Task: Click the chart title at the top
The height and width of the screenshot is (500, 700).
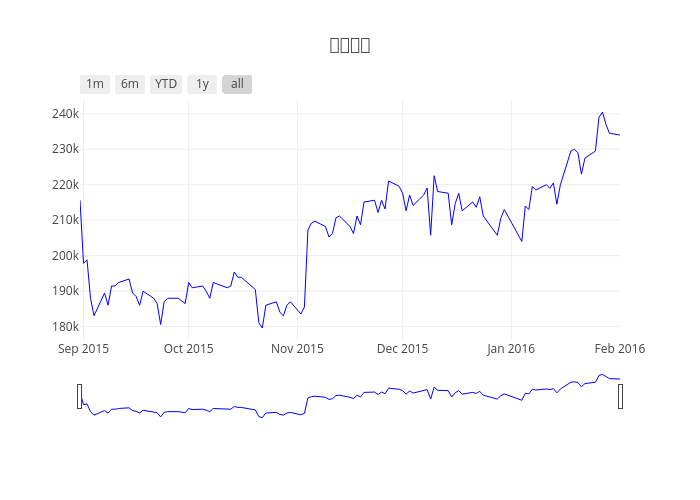Action: (x=350, y=45)
